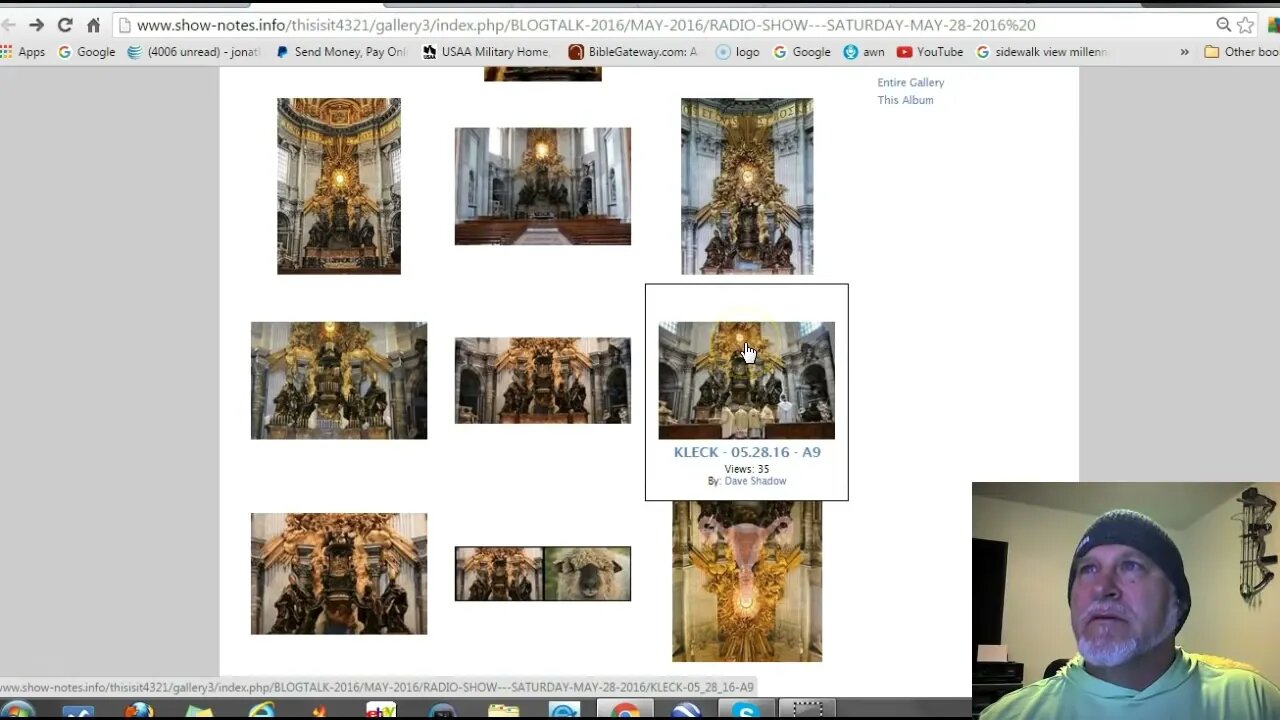
Task: Open the BibleGateway.com bookmark
Action: pos(633,52)
